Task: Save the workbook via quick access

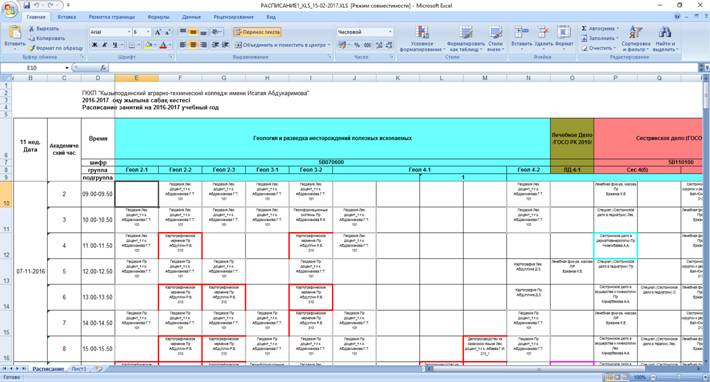Action: [x=27, y=5]
